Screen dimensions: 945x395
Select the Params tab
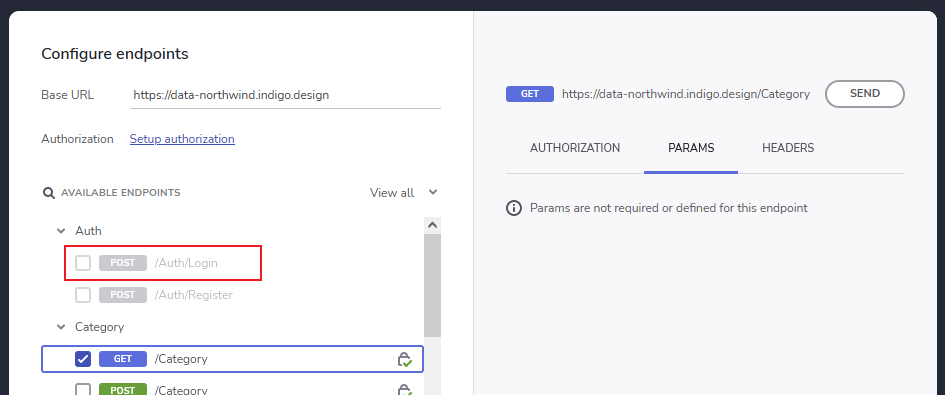(691, 148)
